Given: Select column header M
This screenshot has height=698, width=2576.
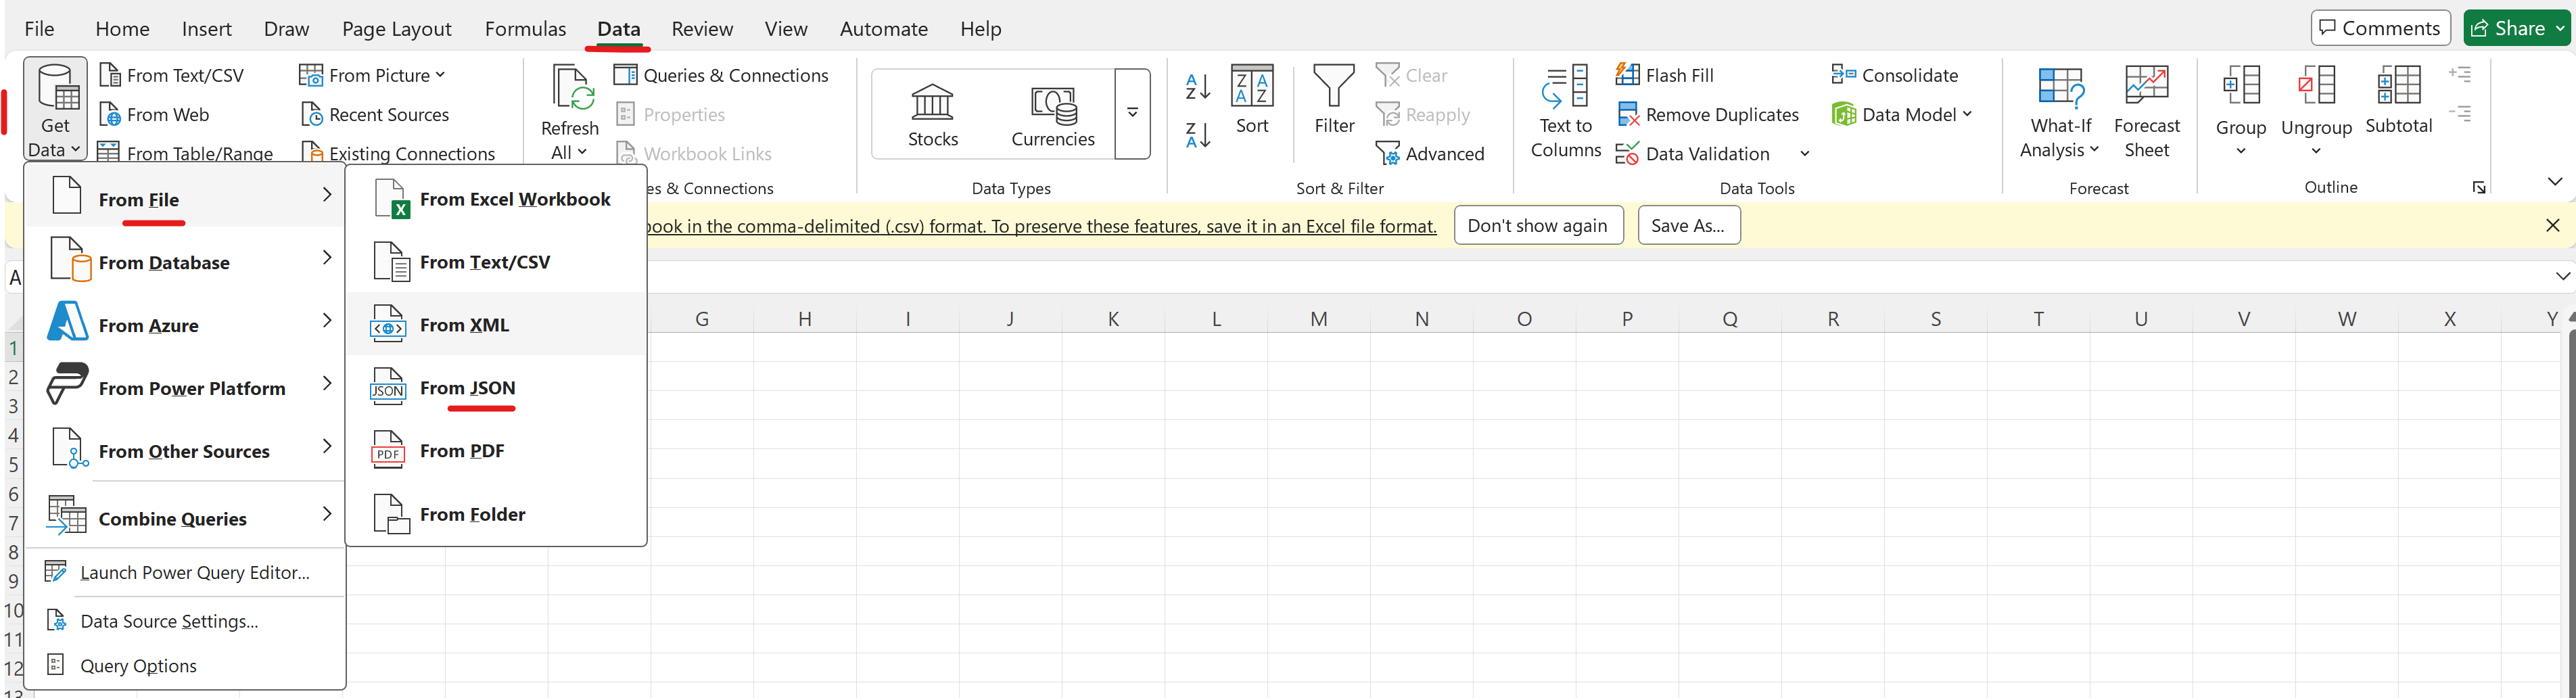Looking at the screenshot, I should click(1319, 319).
